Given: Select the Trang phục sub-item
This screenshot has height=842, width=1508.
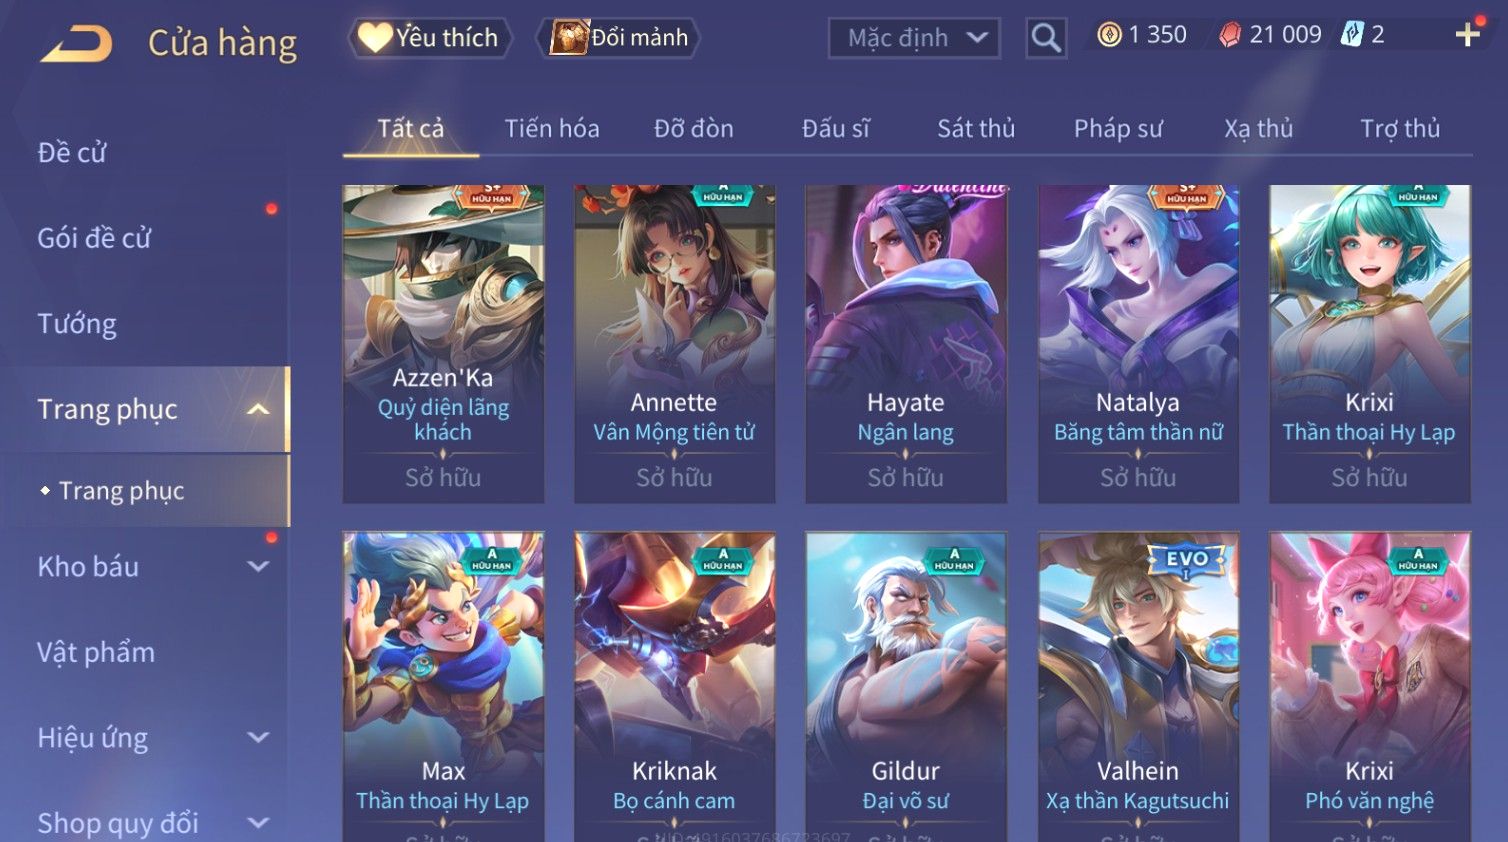Looking at the screenshot, I should point(121,491).
